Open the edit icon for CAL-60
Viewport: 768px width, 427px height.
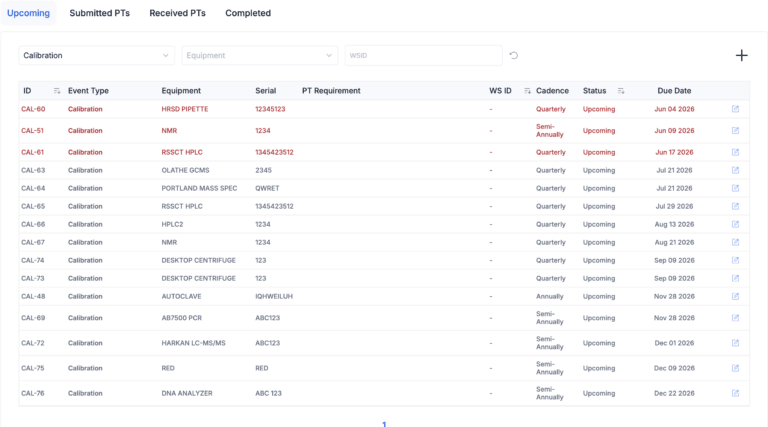pos(735,109)
